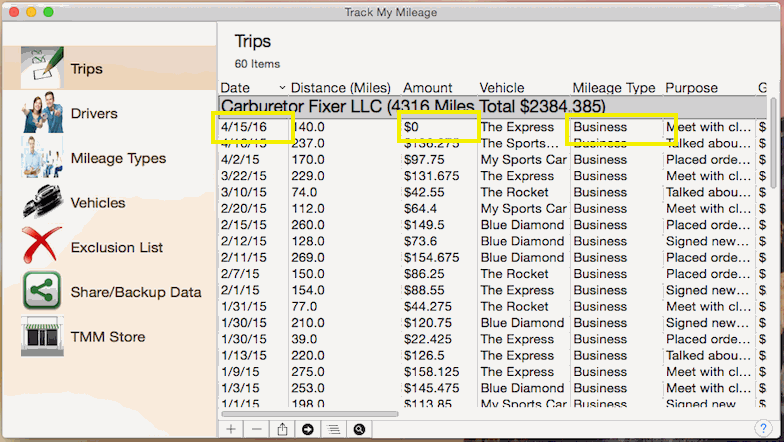Select the Trips label in sidebar
The image size is (784, 442).
86,68
